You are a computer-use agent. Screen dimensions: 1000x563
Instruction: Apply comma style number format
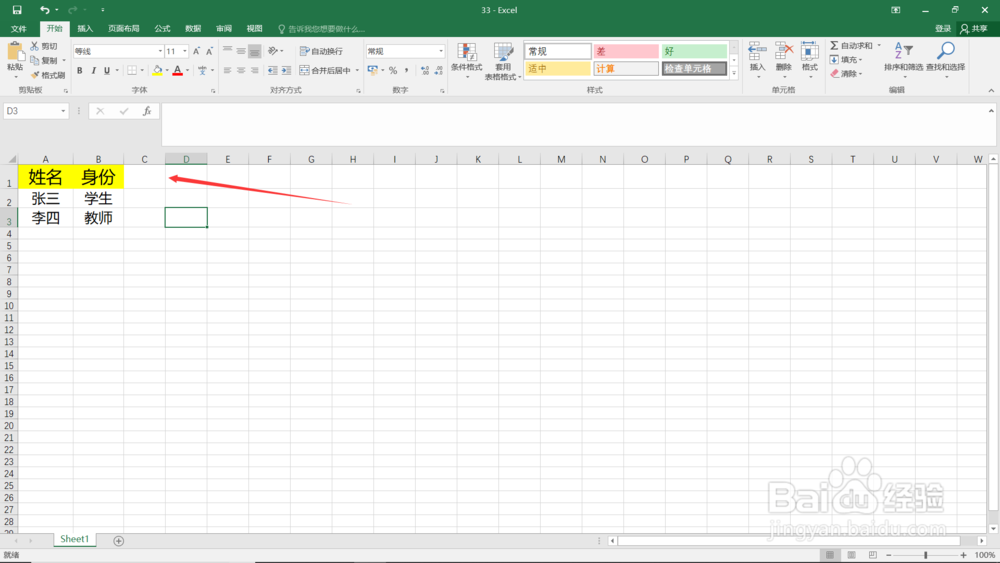click(406, 71)
